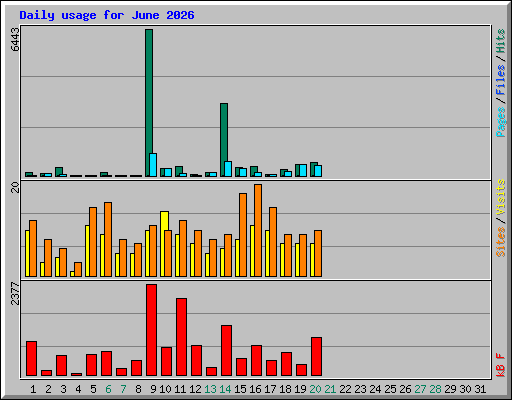The height and width of the screenshot is (400, 512).
Task: Click the 20 axis label of the sites chart
Action: point(15,187)
